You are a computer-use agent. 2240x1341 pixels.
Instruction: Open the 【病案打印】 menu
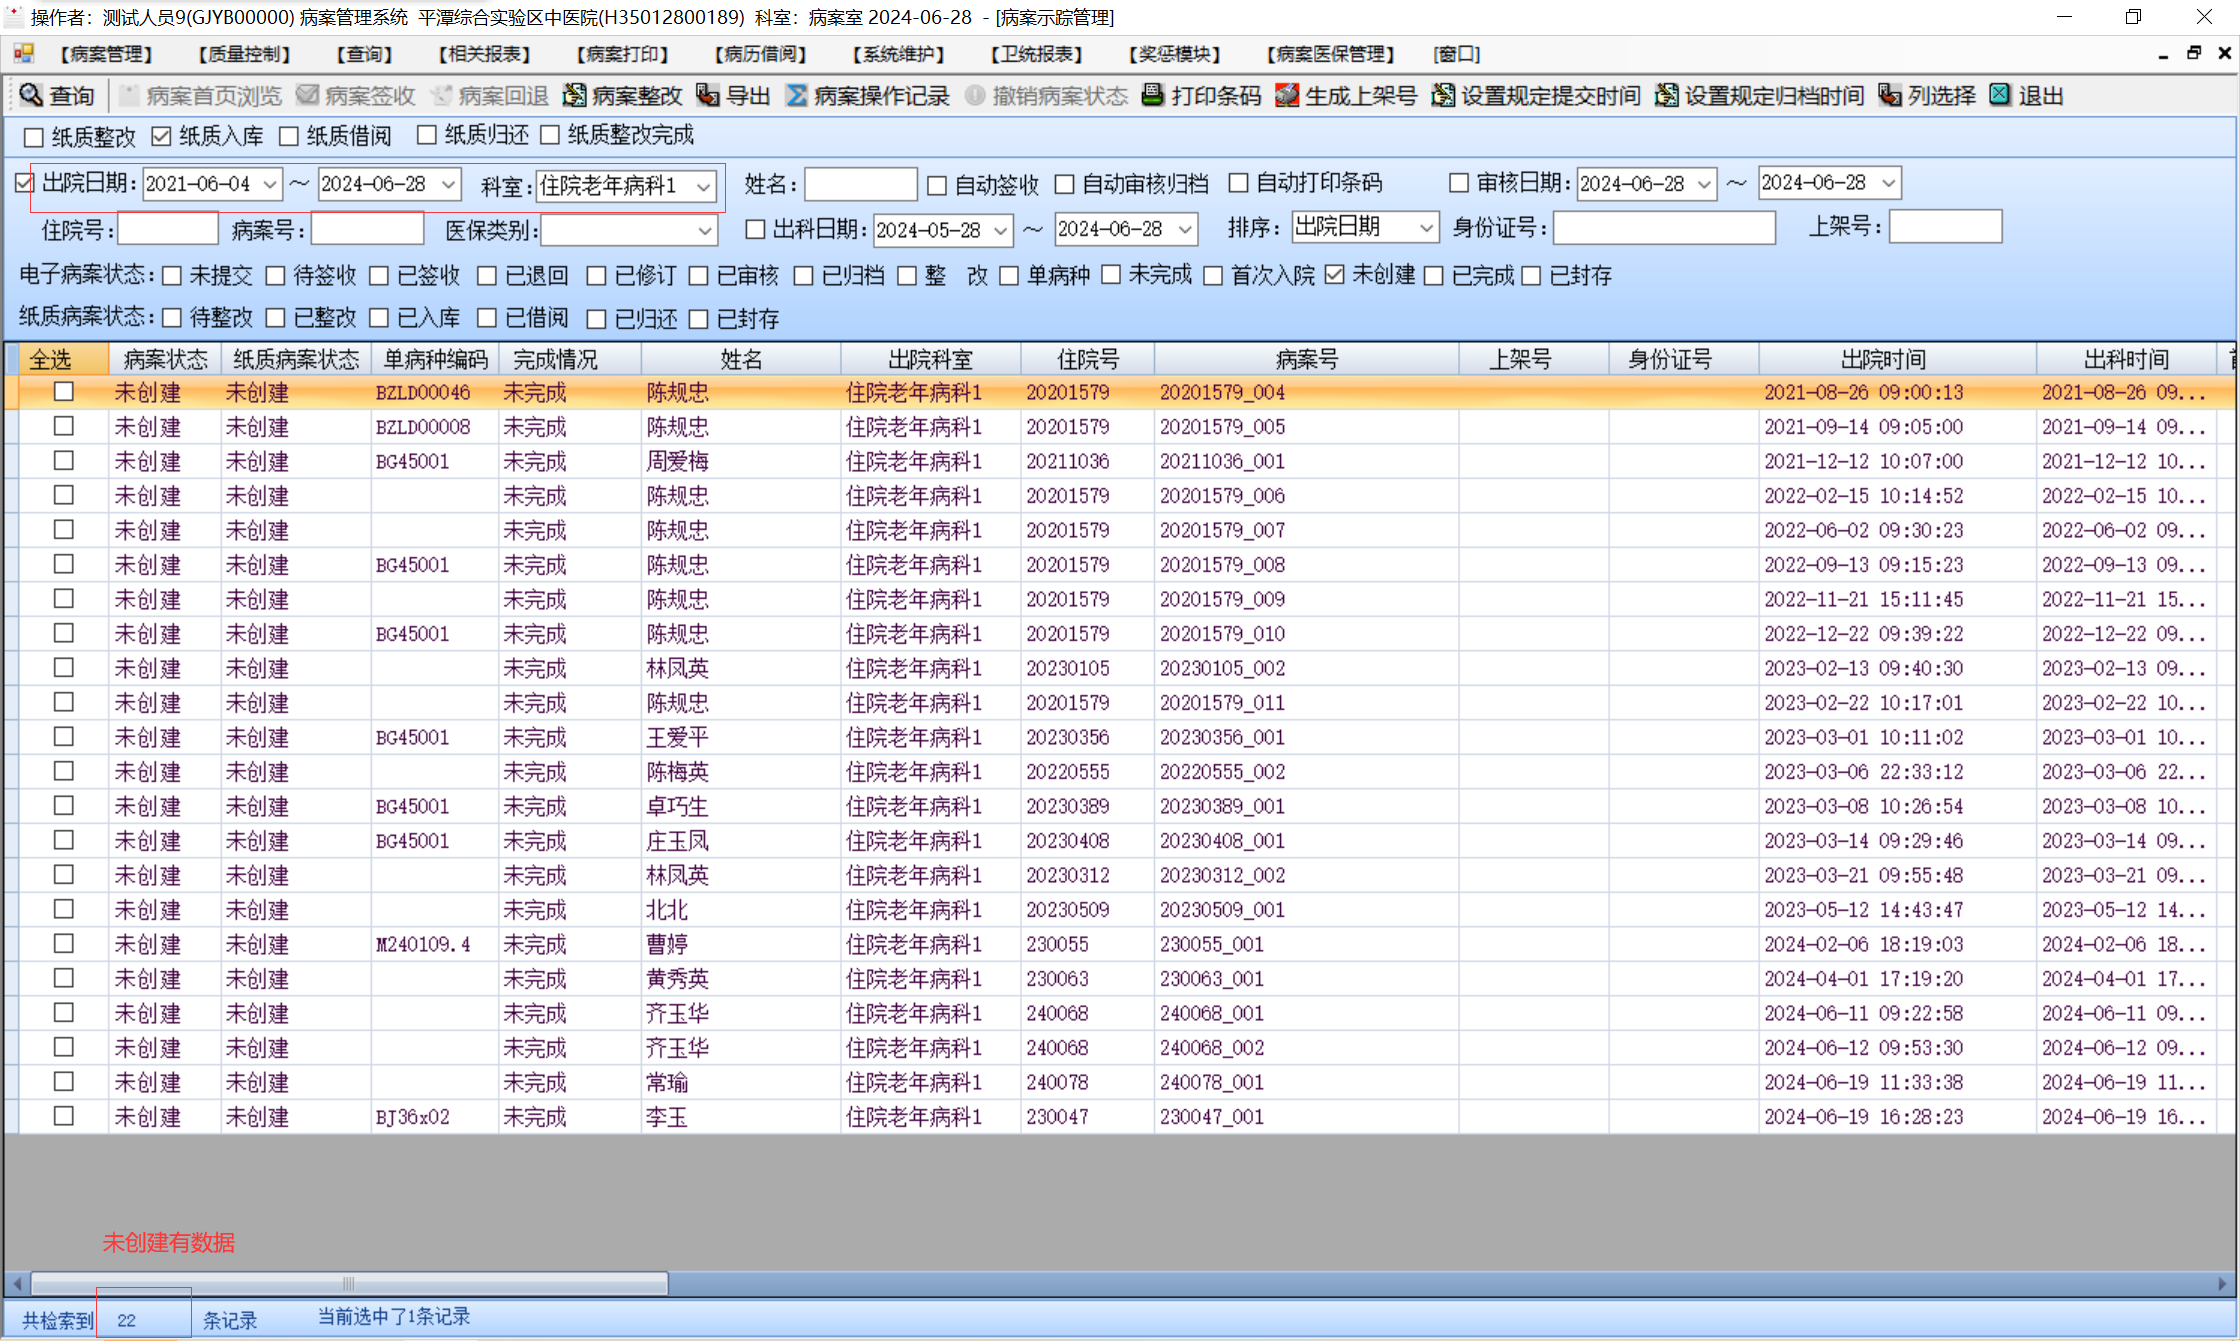point(622,54)
